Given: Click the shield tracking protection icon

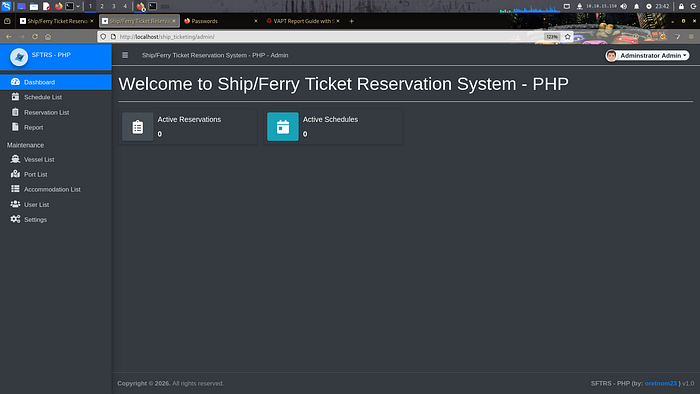Looking at the screenshot, I should point(103,37).
